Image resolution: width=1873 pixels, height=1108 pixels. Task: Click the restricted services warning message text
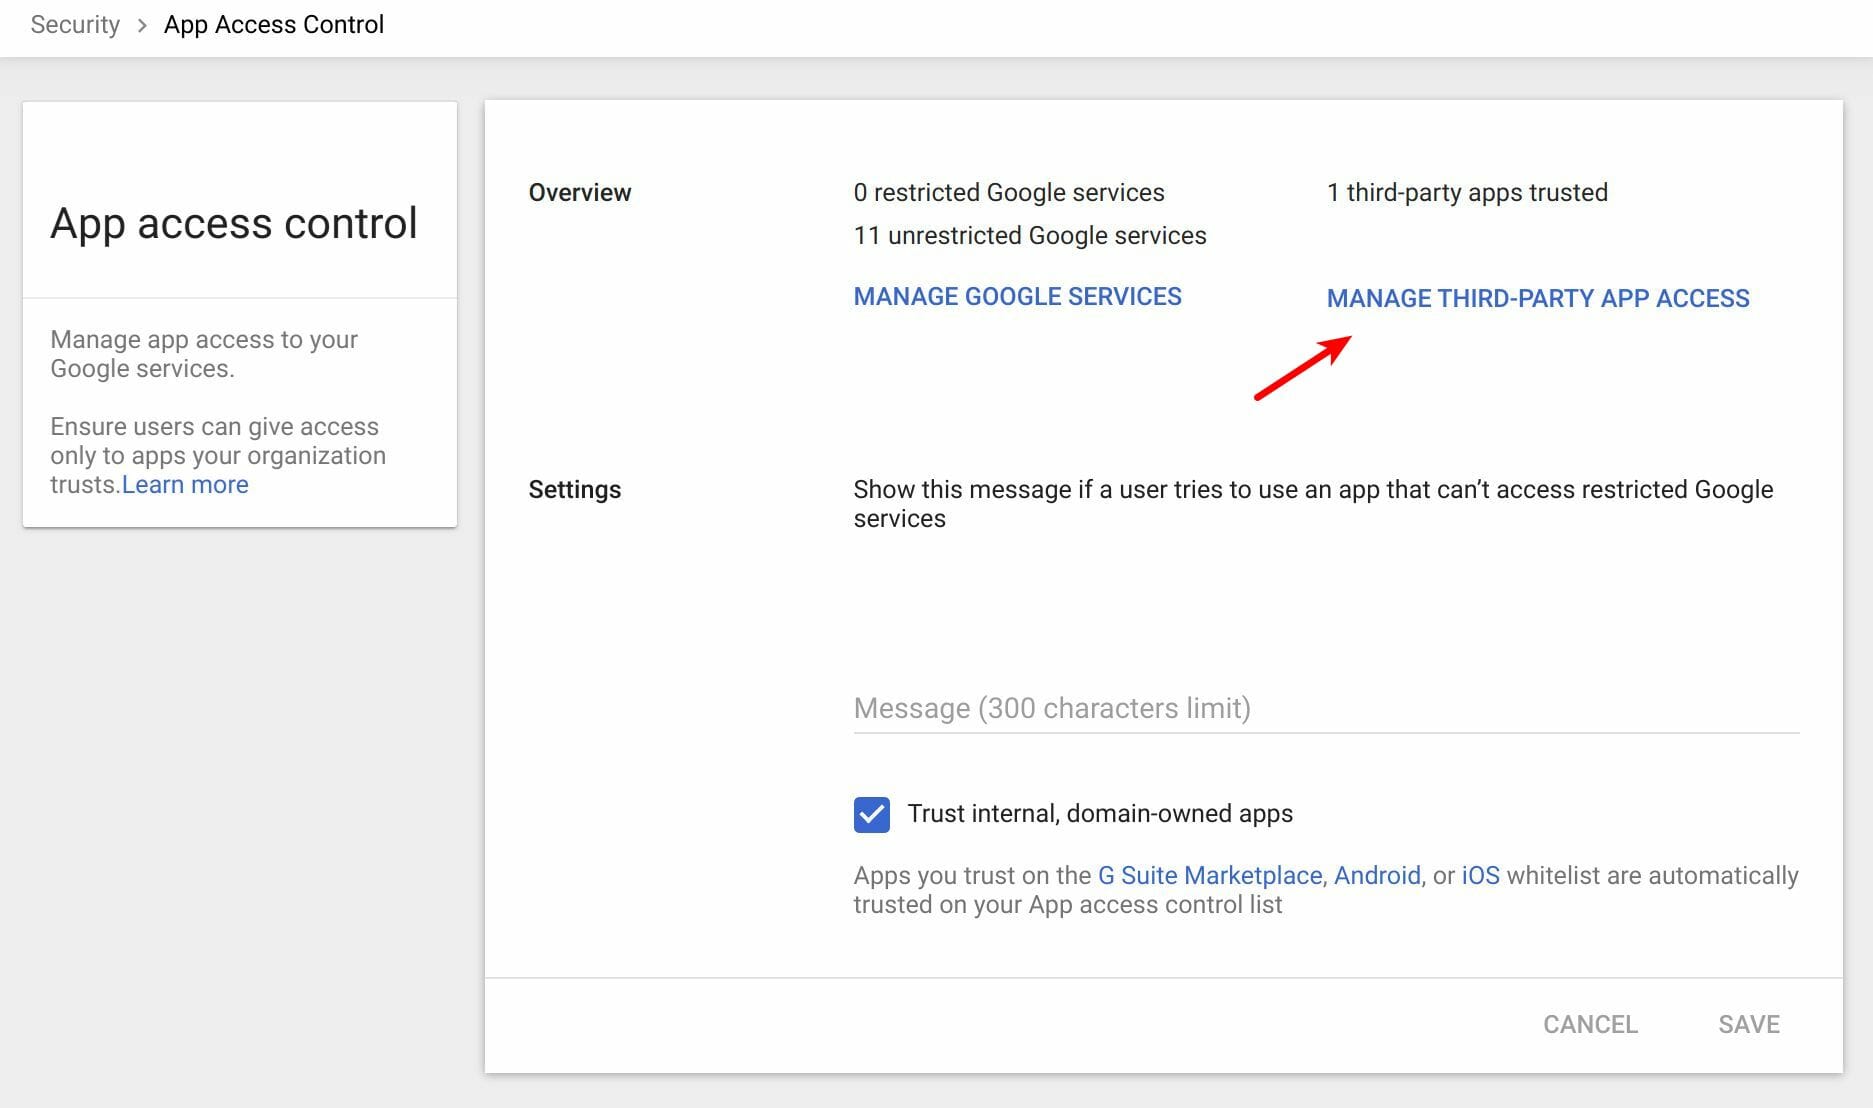[x=1310, y=504]
